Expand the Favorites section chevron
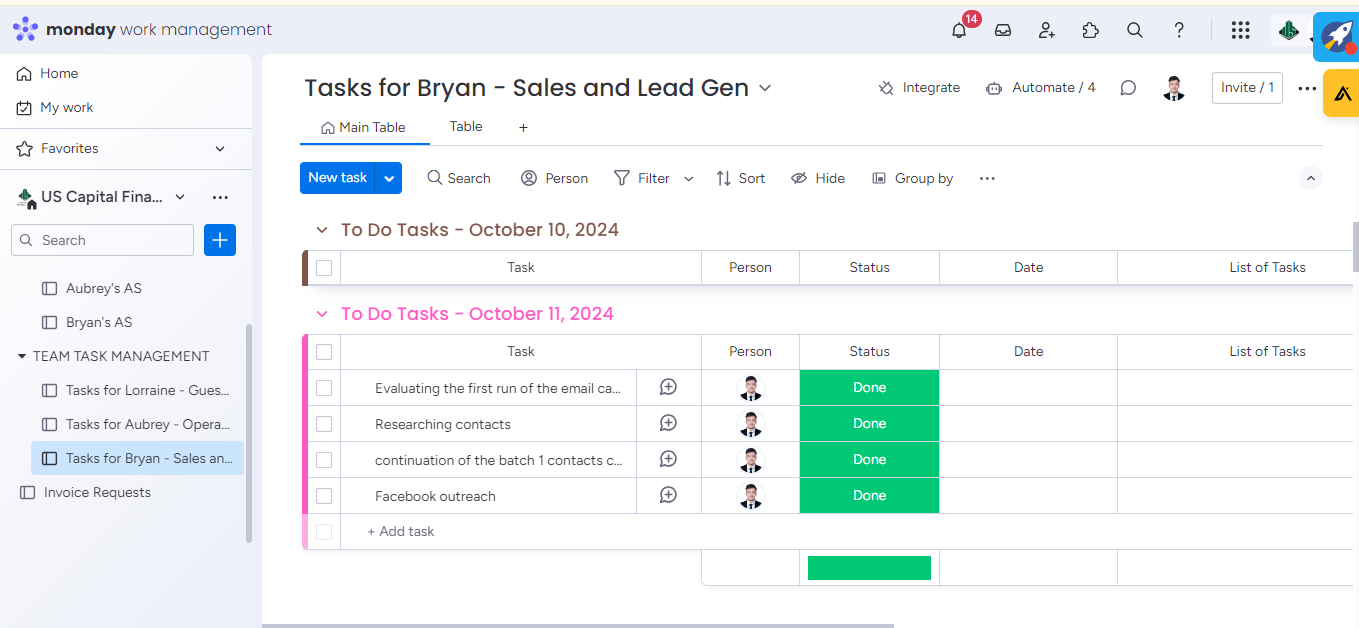The height and width of the screenshot is (628, 1359). coord(220,149)
